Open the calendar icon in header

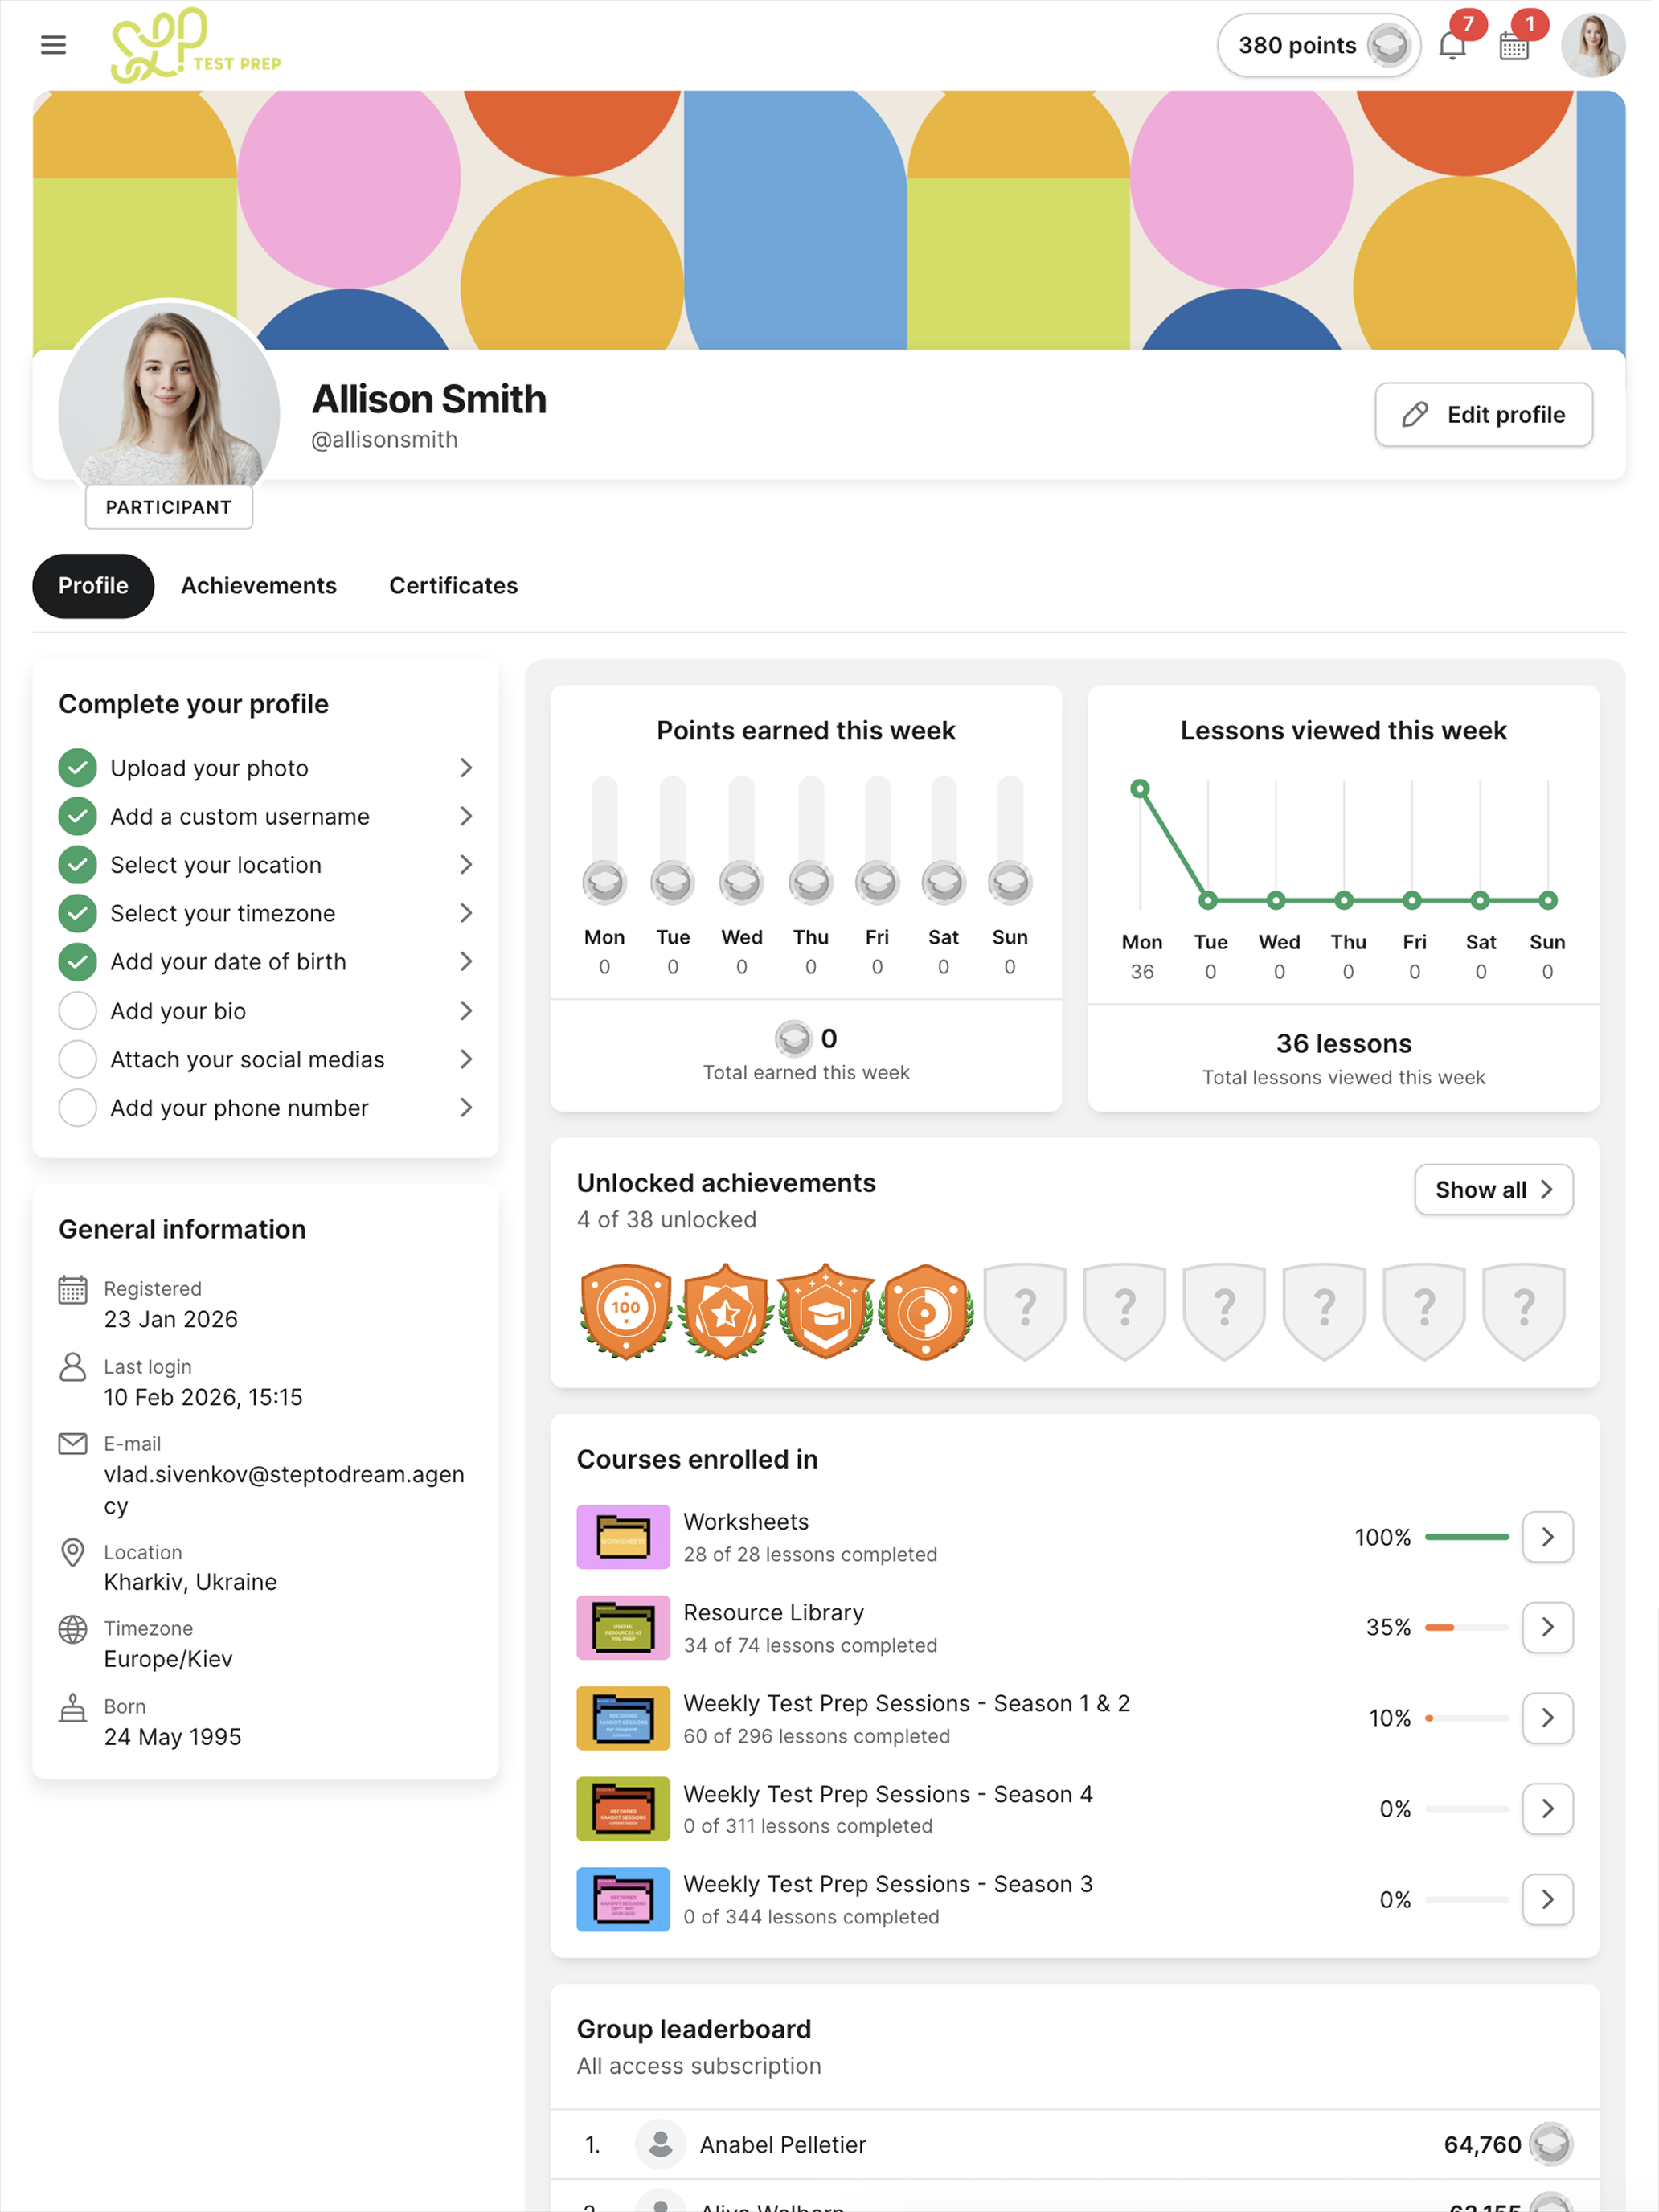(x=1514, y=45)
